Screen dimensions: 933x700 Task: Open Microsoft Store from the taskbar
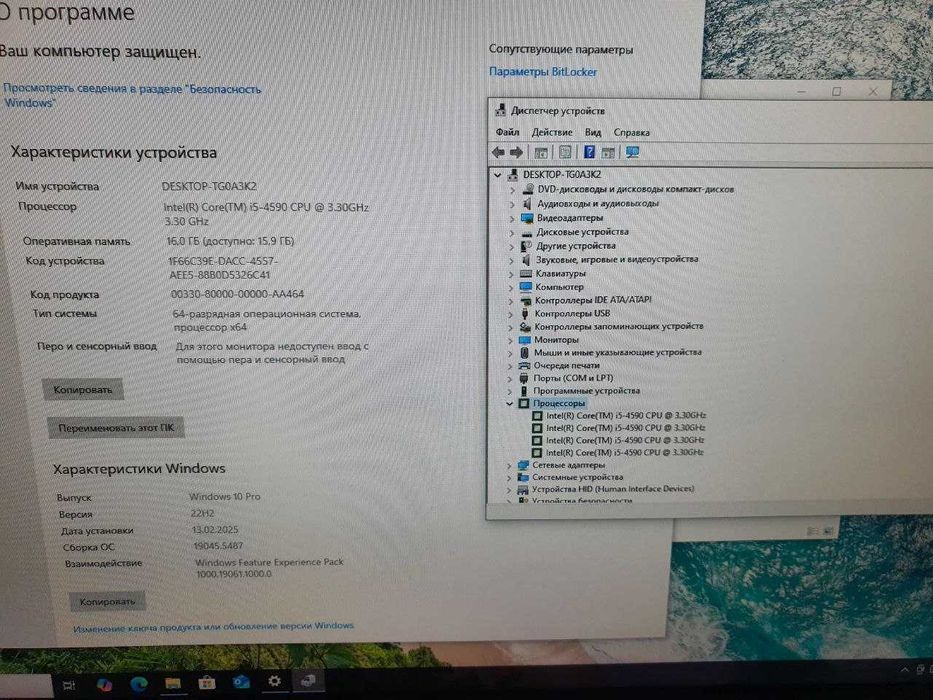pyautogui.click(x=206, y=682)
